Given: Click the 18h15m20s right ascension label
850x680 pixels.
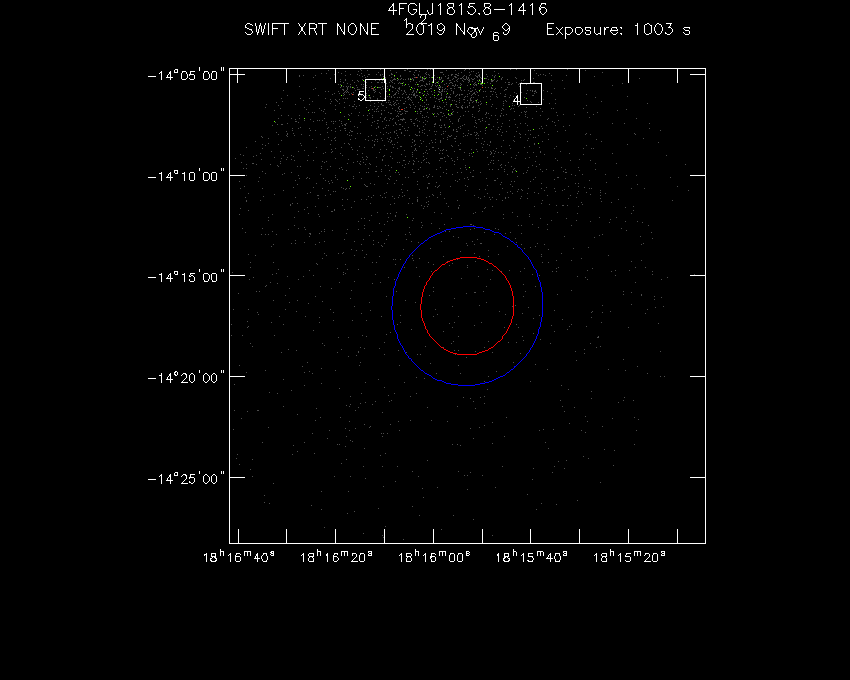Looking at the screenshot, I should click(629, 557).
